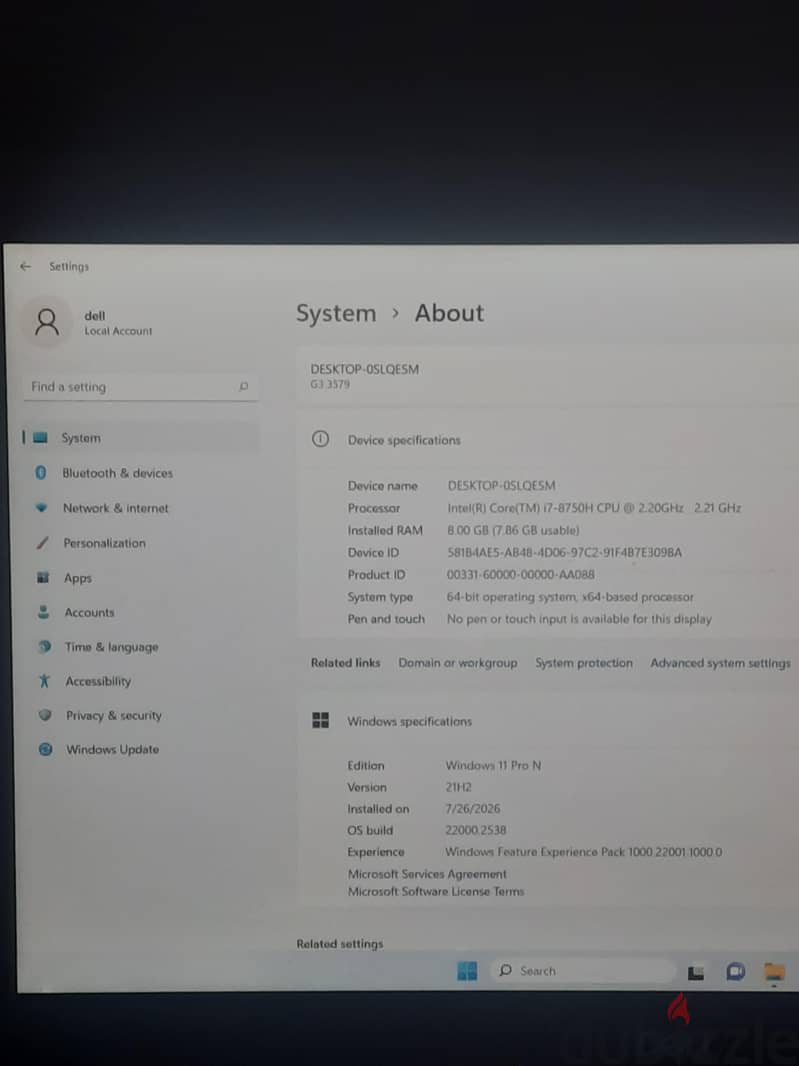Click the info icon beside Device specifications
The height and width of the screenshot is (1066, 799).
[x=320, y=439]
